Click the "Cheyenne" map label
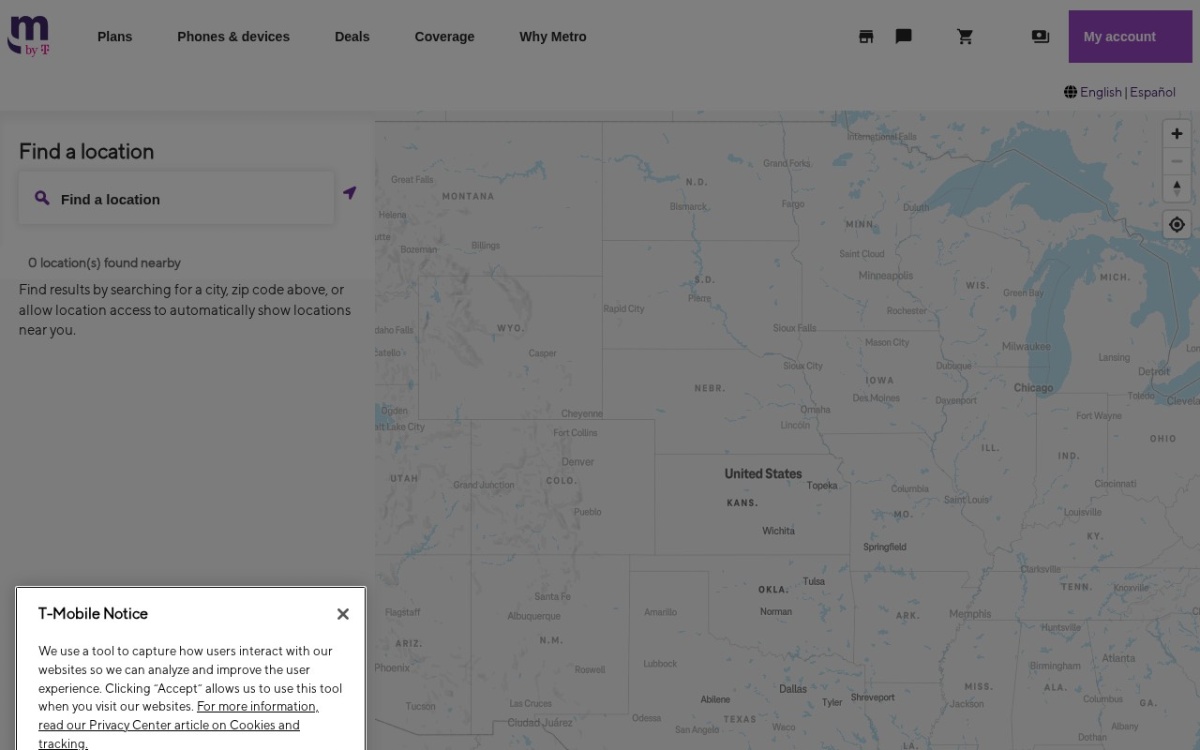1200x750 pixels. point(582,414)
